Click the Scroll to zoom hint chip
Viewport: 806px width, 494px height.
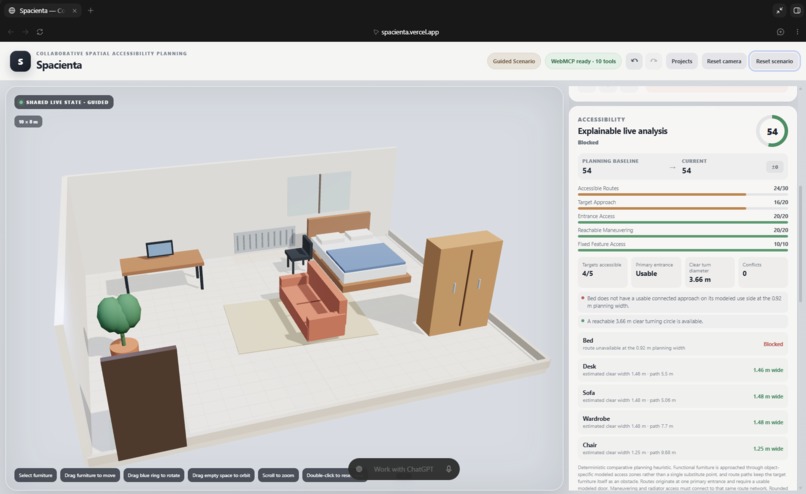(278, 475)
